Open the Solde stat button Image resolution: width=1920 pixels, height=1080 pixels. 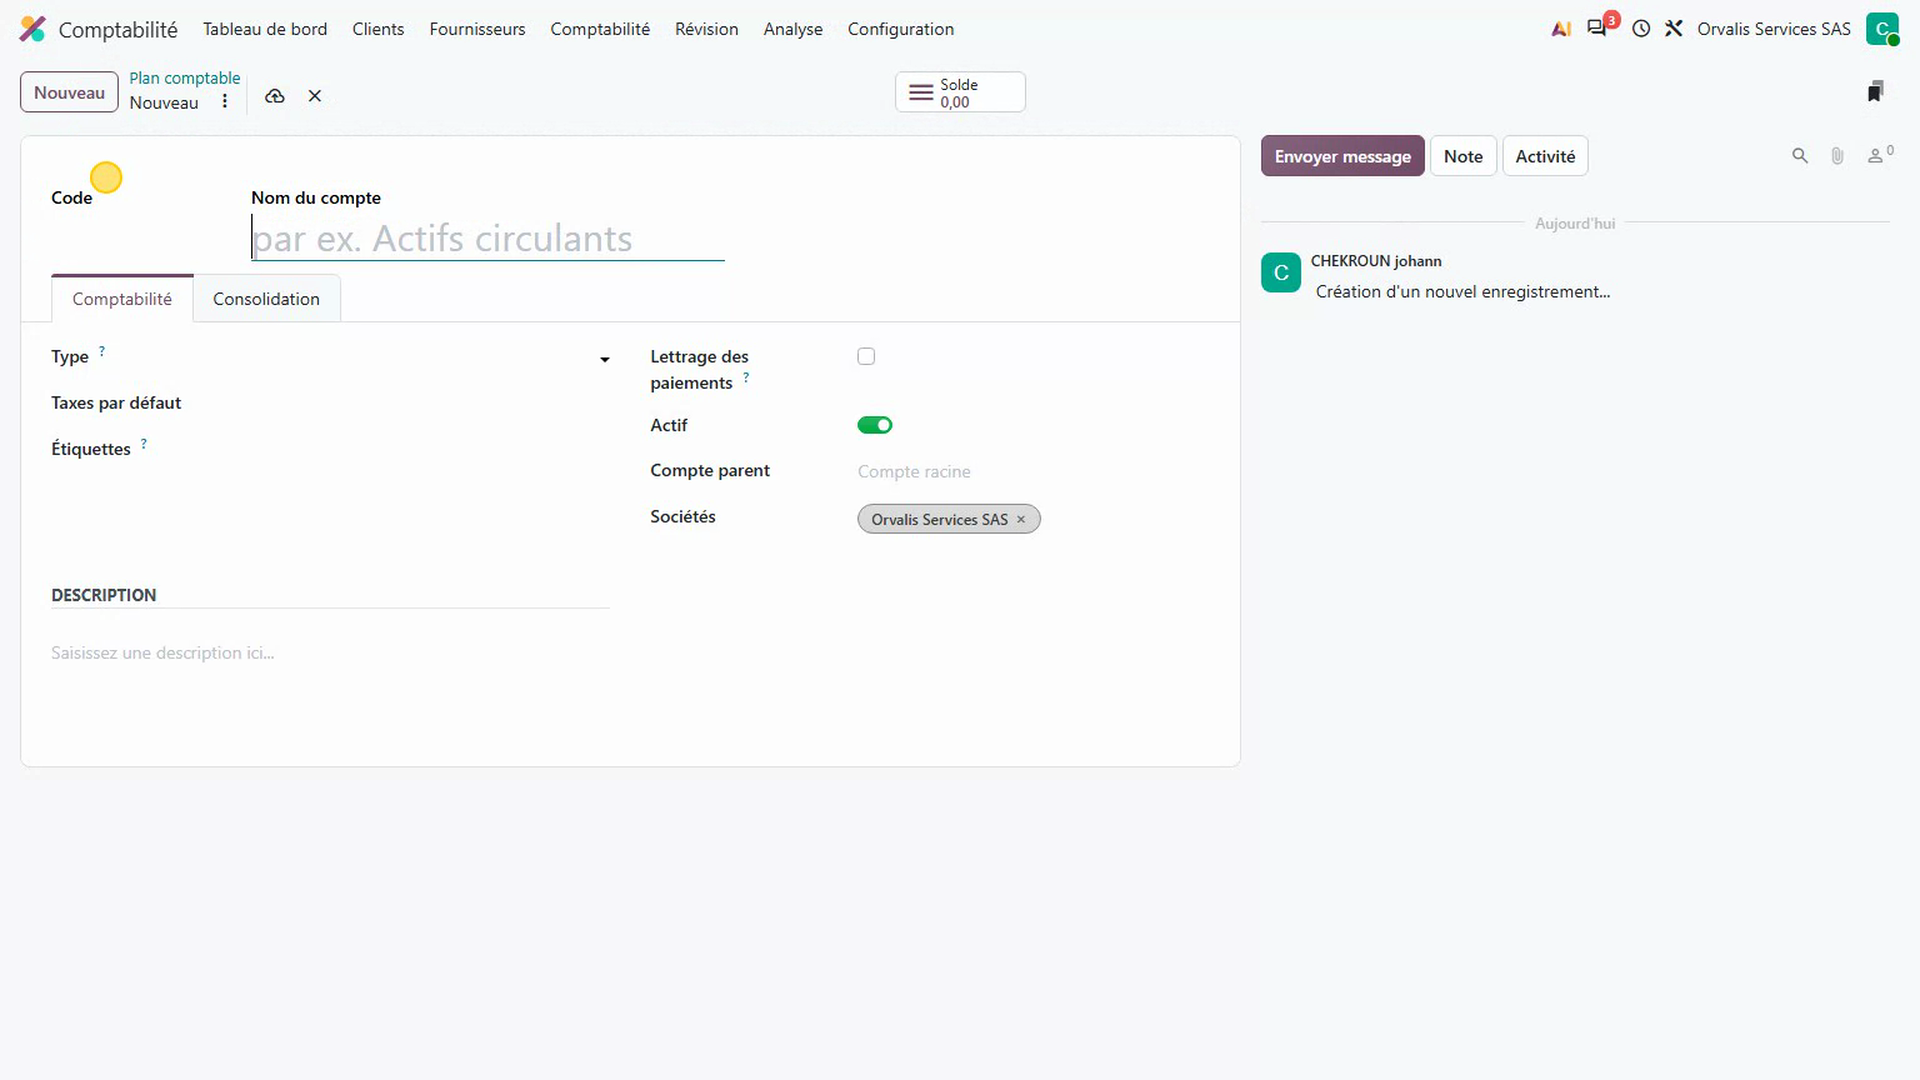[960, 92]
